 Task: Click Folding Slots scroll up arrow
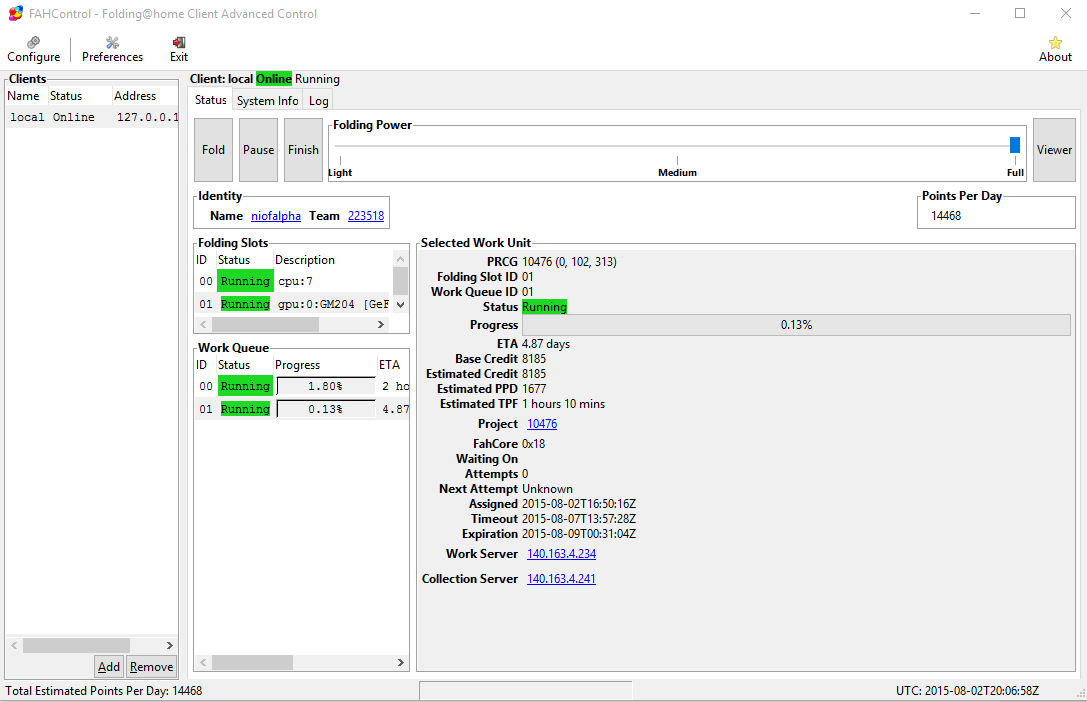400,259
